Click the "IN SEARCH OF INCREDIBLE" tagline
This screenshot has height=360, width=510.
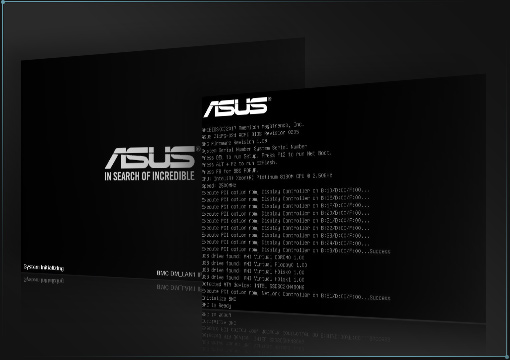[149, 176]
